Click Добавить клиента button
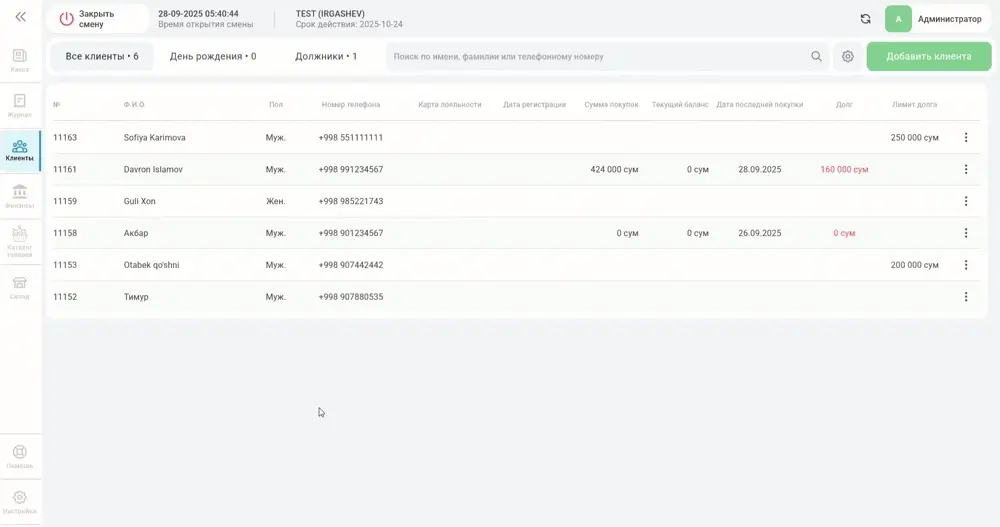This screenshot has width=1000, height=527. click(x=929, y=56)
